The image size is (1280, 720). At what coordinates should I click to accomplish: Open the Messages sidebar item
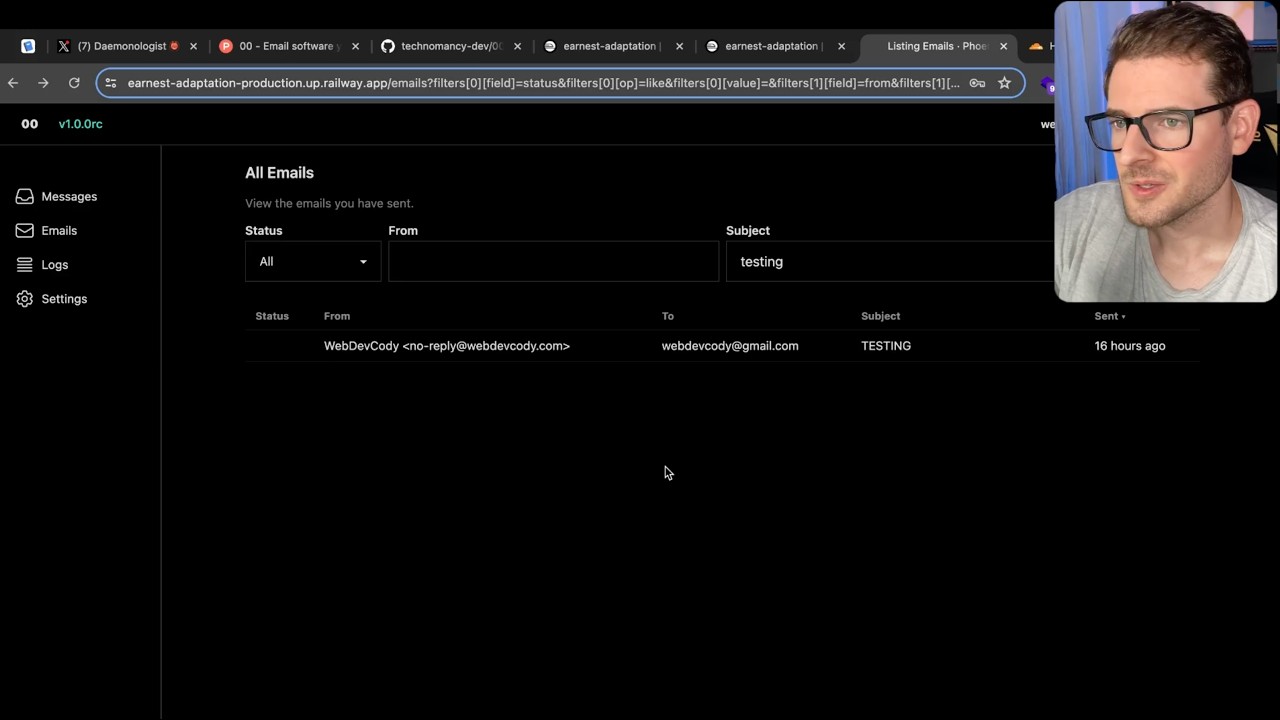57,197
